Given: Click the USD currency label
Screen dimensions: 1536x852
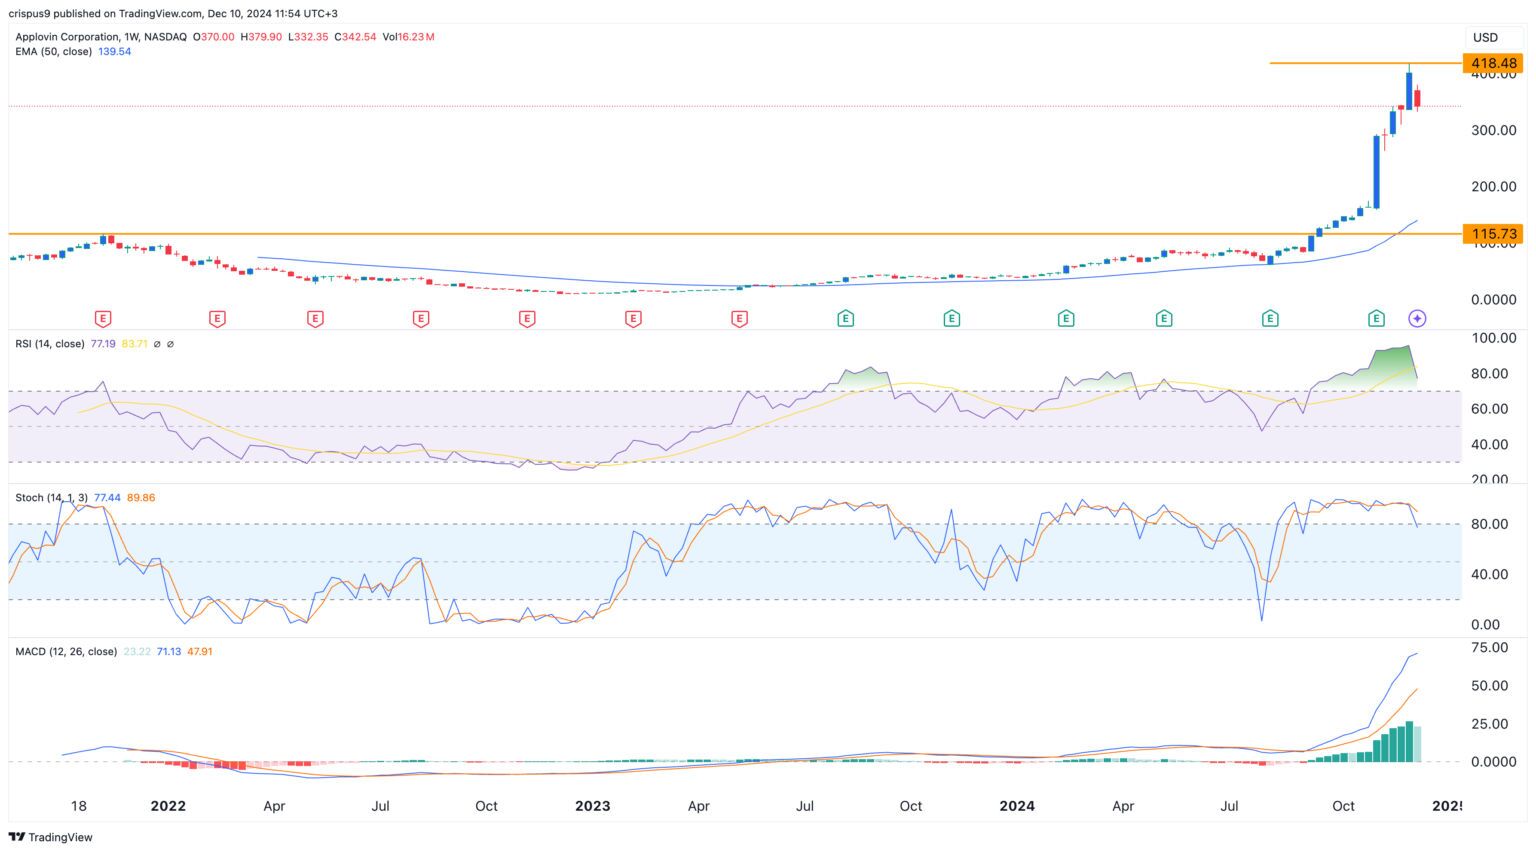Looking at the screenshot, I should [x=1485, y=38].
